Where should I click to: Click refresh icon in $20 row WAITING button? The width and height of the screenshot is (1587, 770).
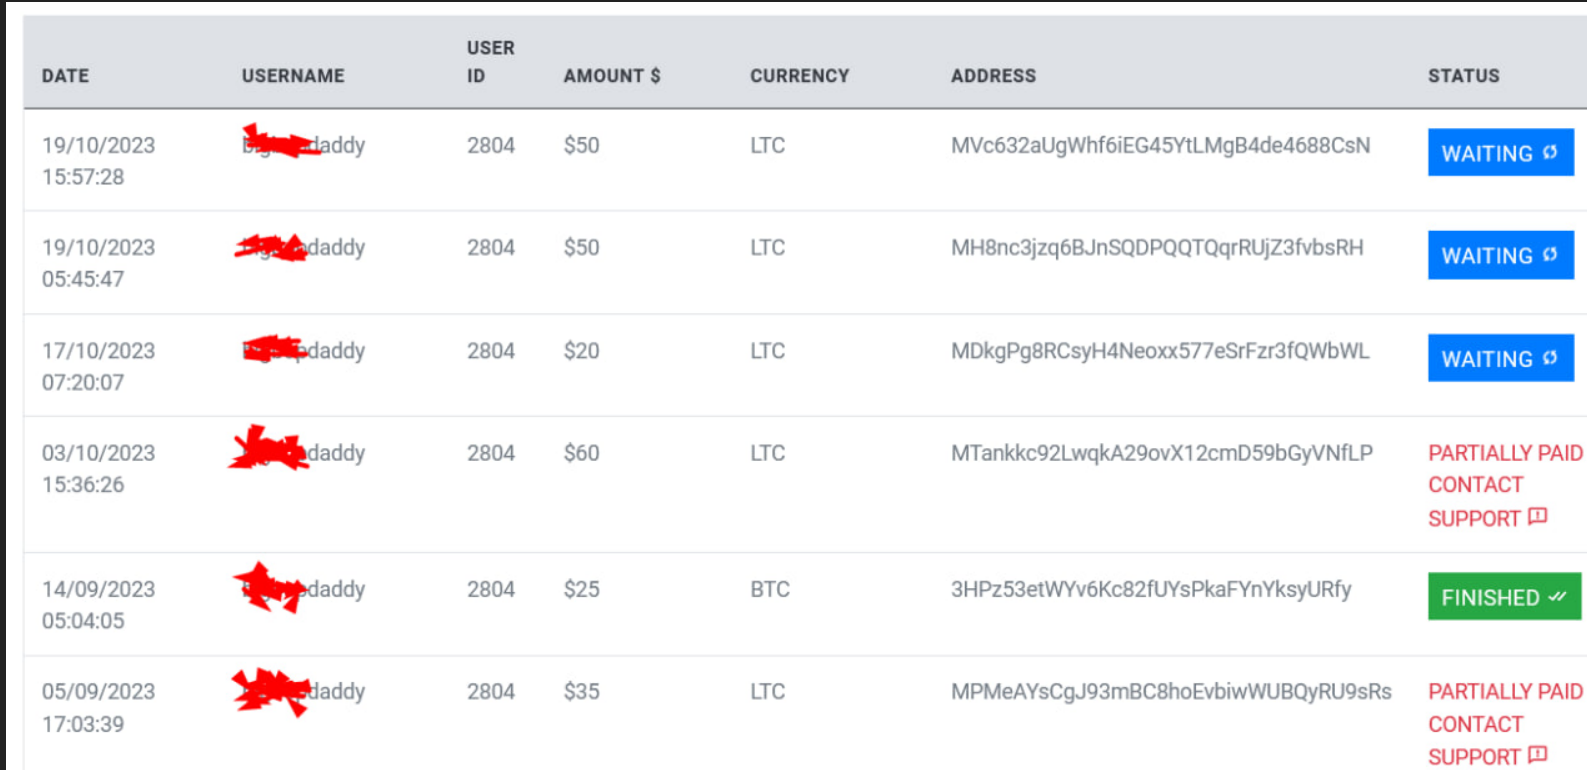(1550, 358)
